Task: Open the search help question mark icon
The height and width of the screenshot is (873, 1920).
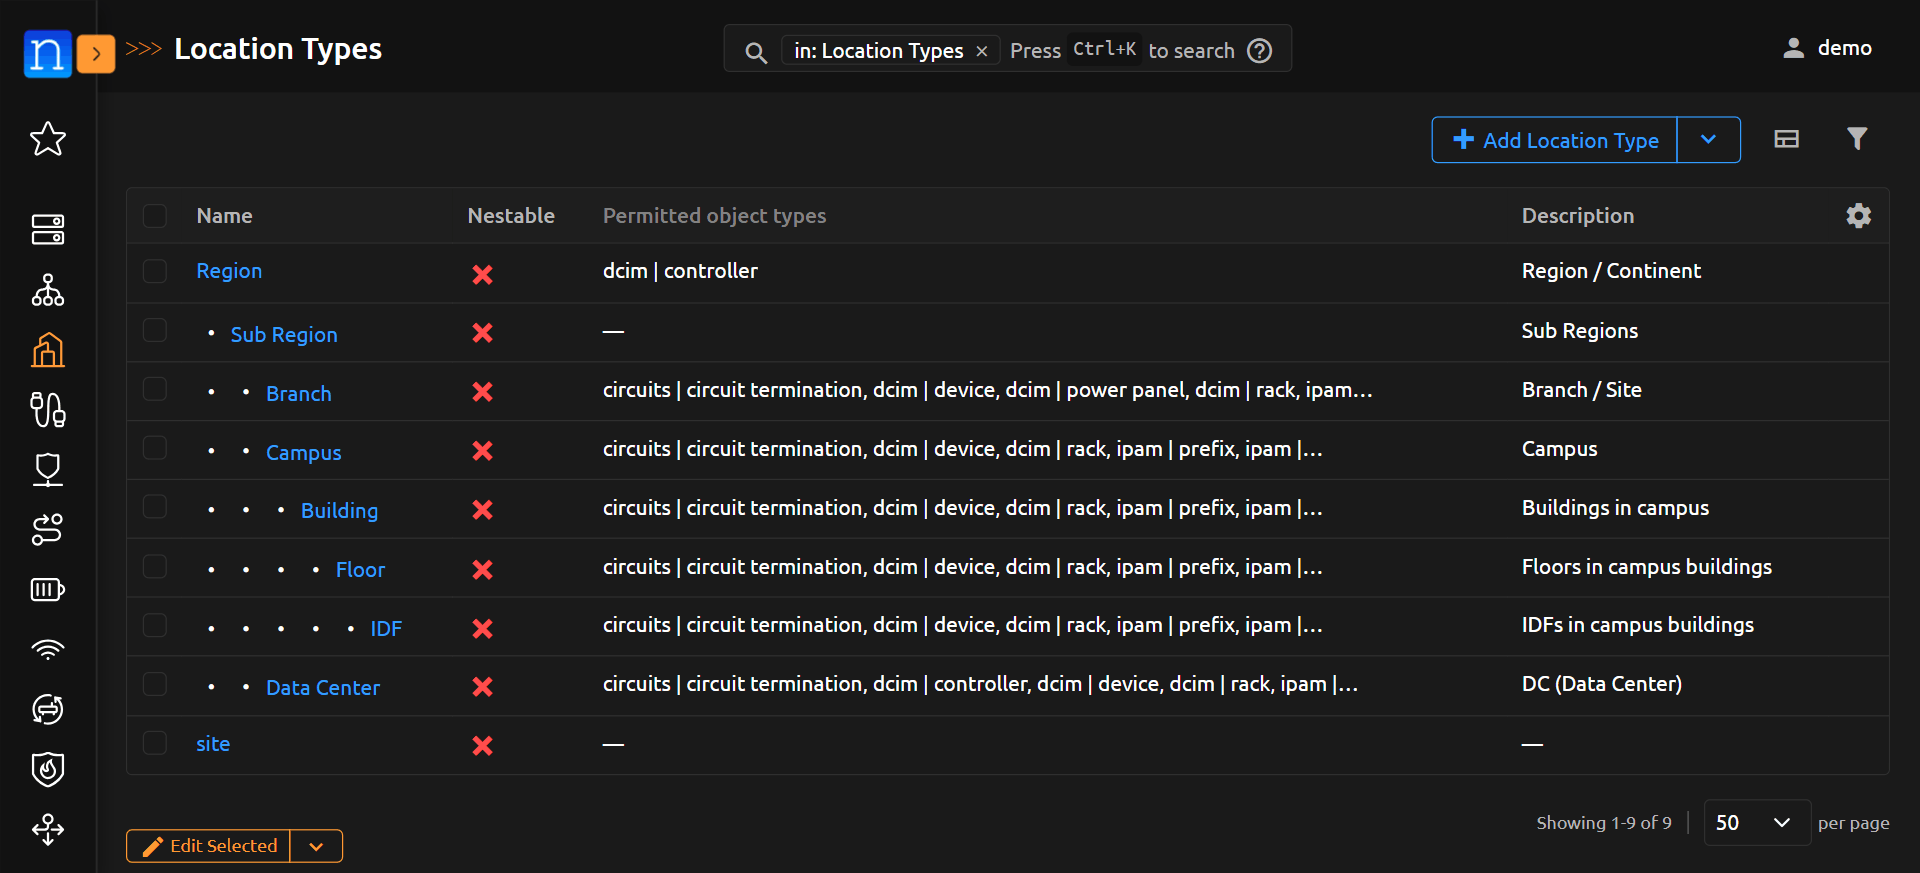Action: click(1260, 50)
